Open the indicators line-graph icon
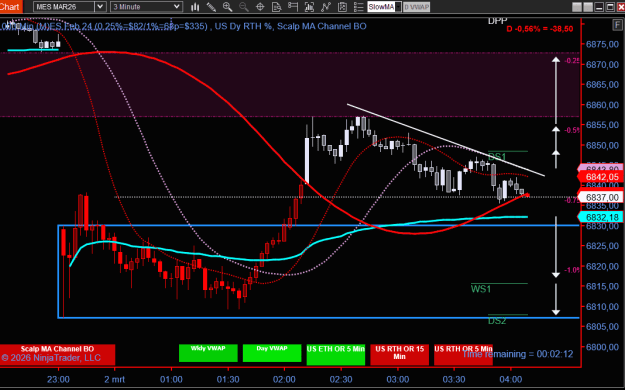This screenshot has width=625, height=390. point(326,7)
